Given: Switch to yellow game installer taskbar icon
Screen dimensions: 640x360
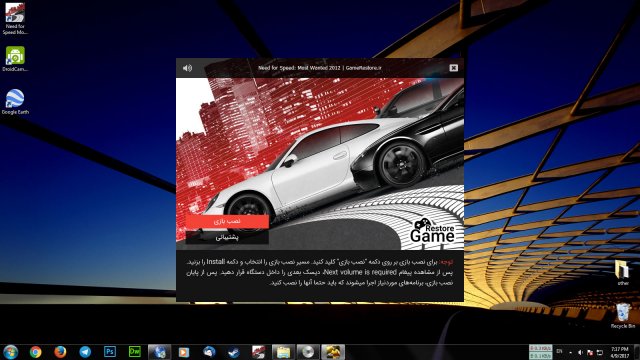Looking at the screenshot, I should point(333,352).
